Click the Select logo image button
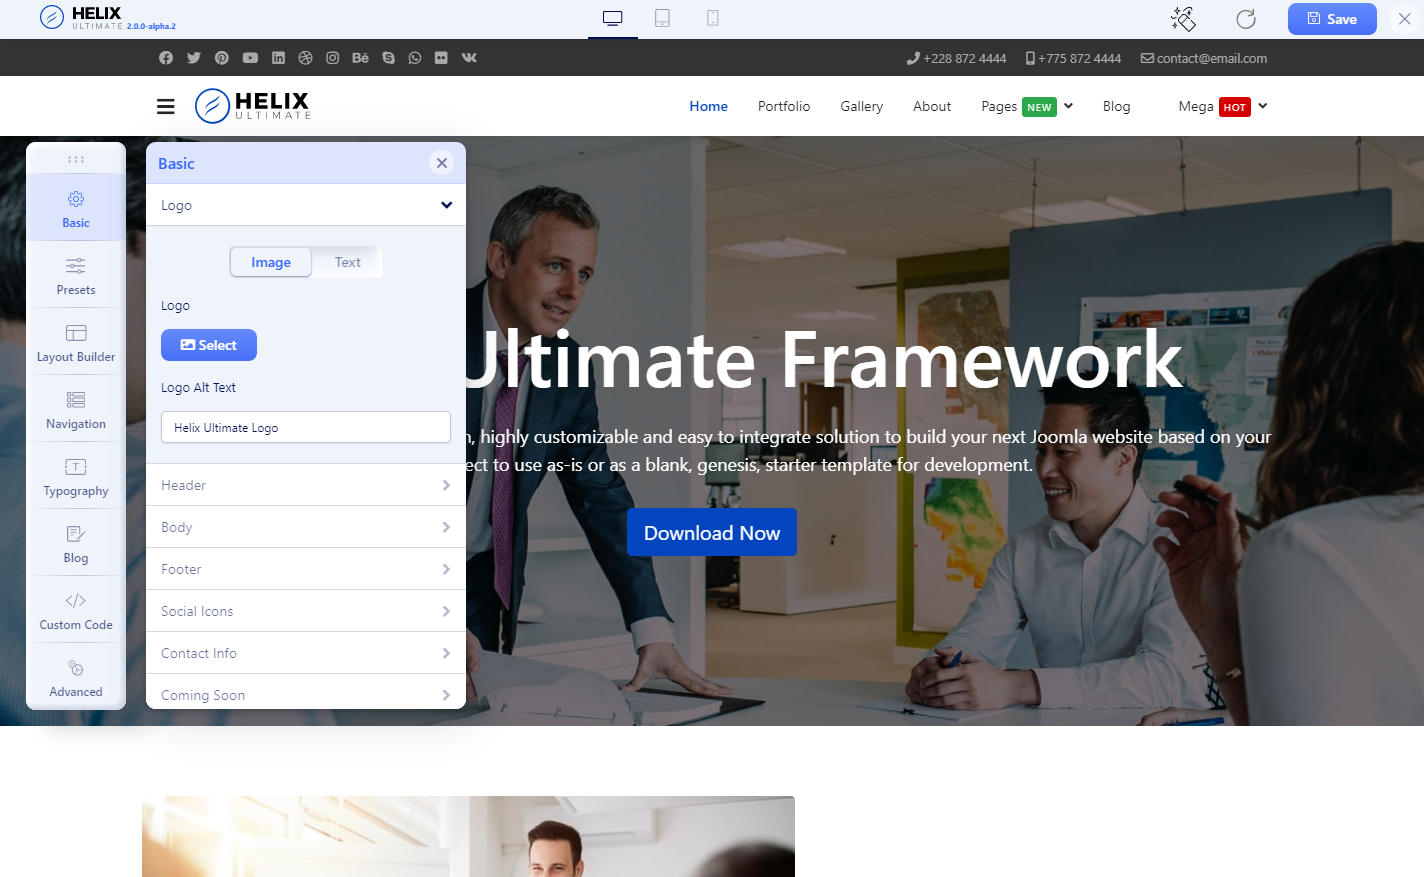1424x877 pixels. coord(209,345)
